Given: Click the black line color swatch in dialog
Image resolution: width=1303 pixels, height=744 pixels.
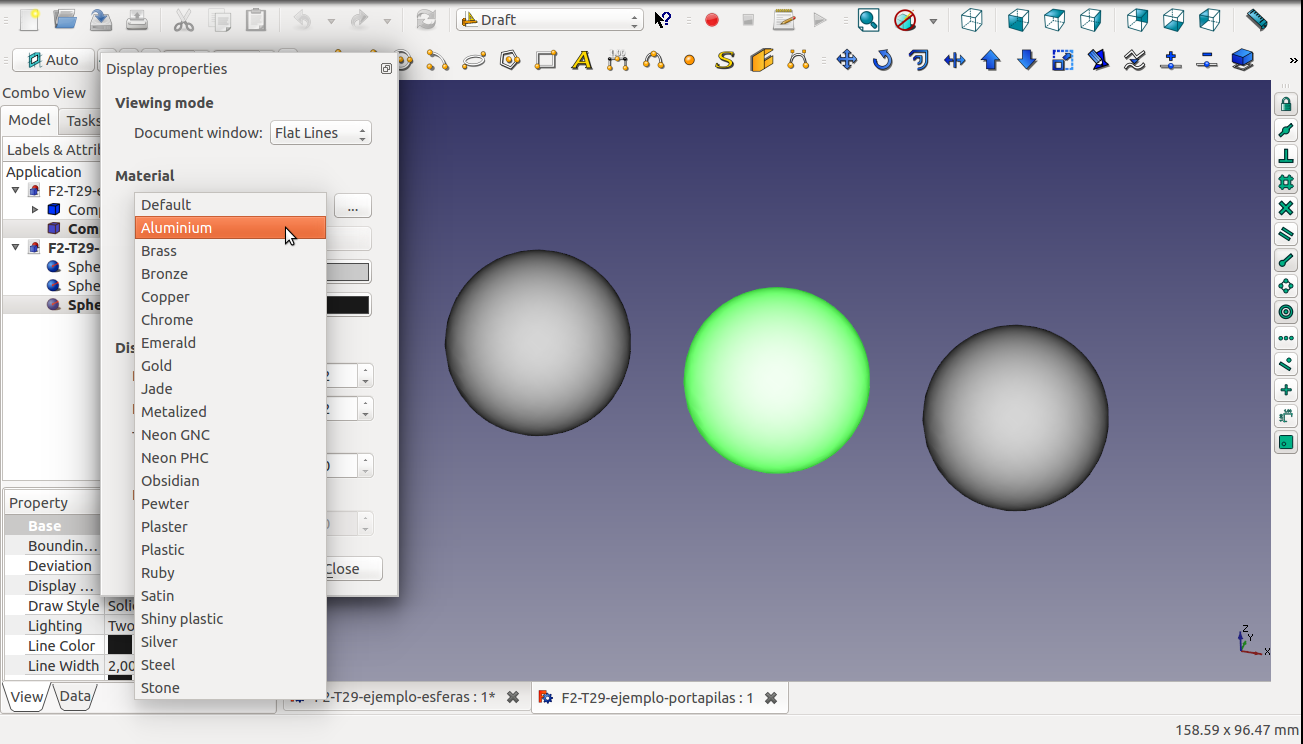Looking at the screenshot, I should pos(349,305).
